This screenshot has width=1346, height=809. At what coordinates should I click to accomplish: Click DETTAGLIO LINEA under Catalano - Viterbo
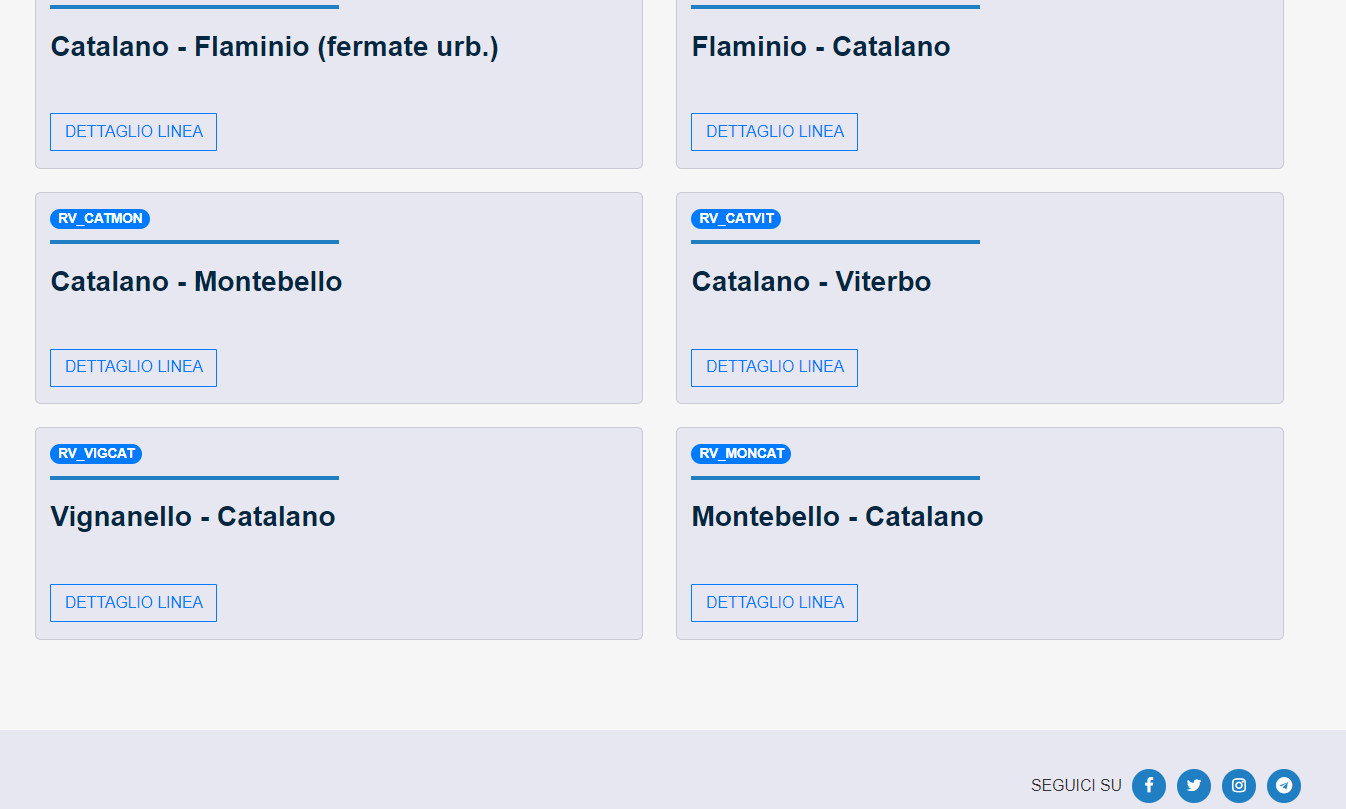pyautogui.click(x=774, y=367)
